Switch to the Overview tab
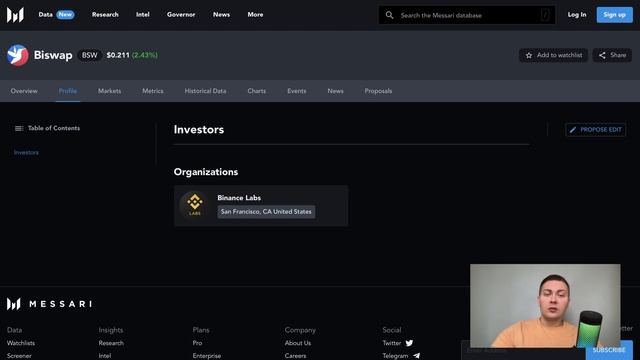Image resolution: width=640 pixels, height=360 pixels. click(x=24, y=91)
